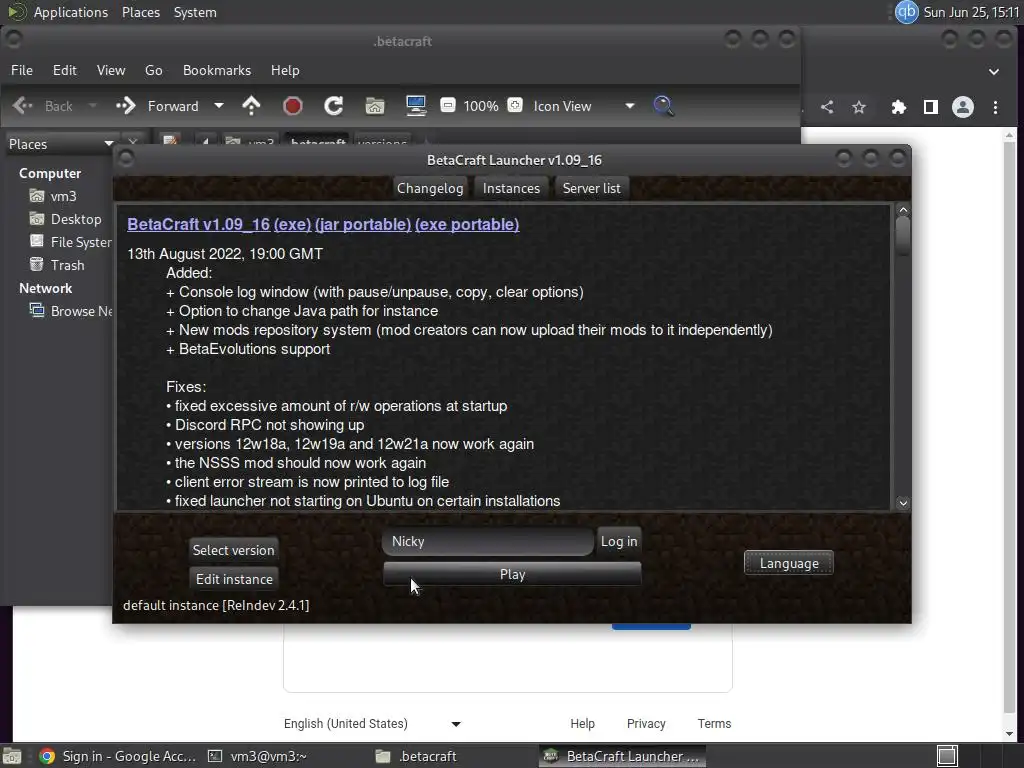Screen dimensions: 1024x768
Task: Go up one folder with Up arrow
Action: pyautogui.click(x=251, y=106)
